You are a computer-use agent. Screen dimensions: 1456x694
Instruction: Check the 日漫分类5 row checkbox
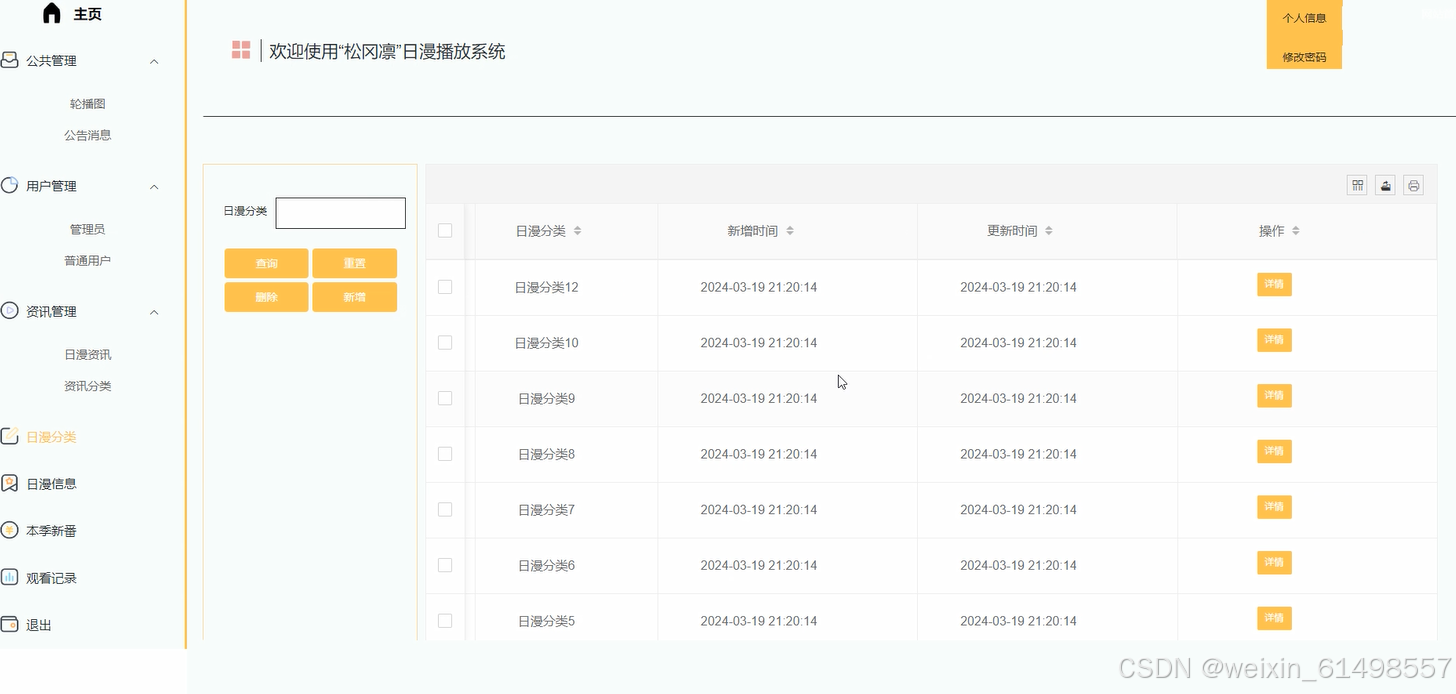[445, 621]
